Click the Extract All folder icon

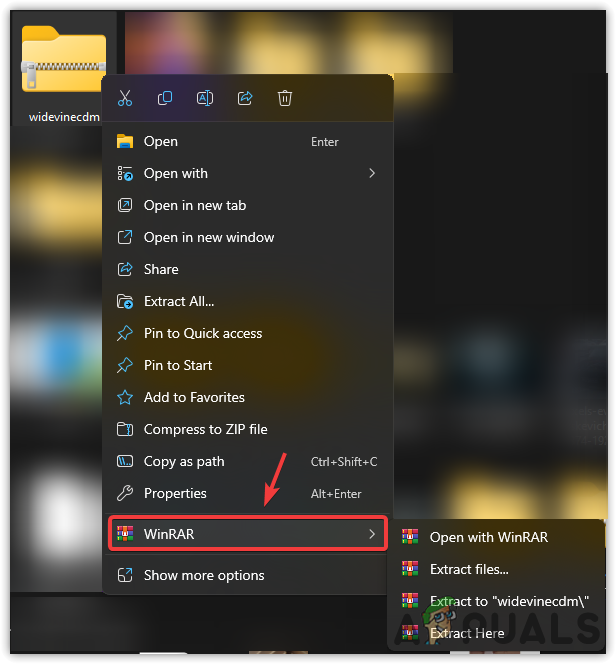(x=125, y=302)
